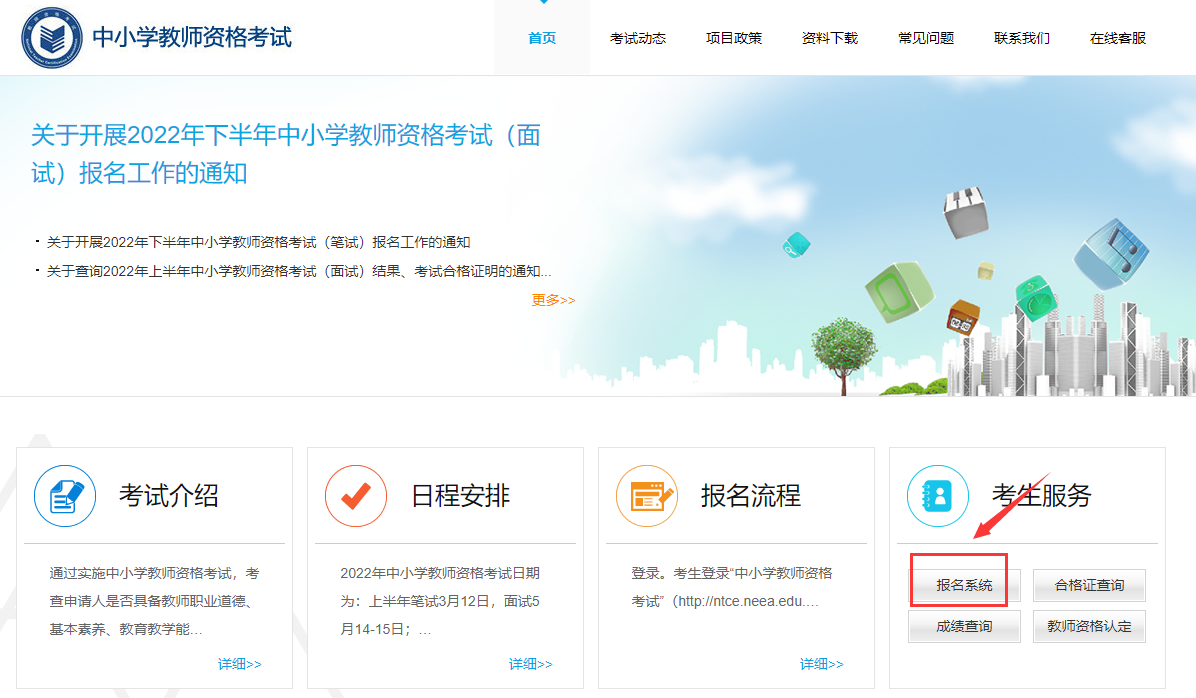Open the 项目政策 menu item
Image resolution: width=1196 pixels, height=698 pixels.
(x=734, y=38)
